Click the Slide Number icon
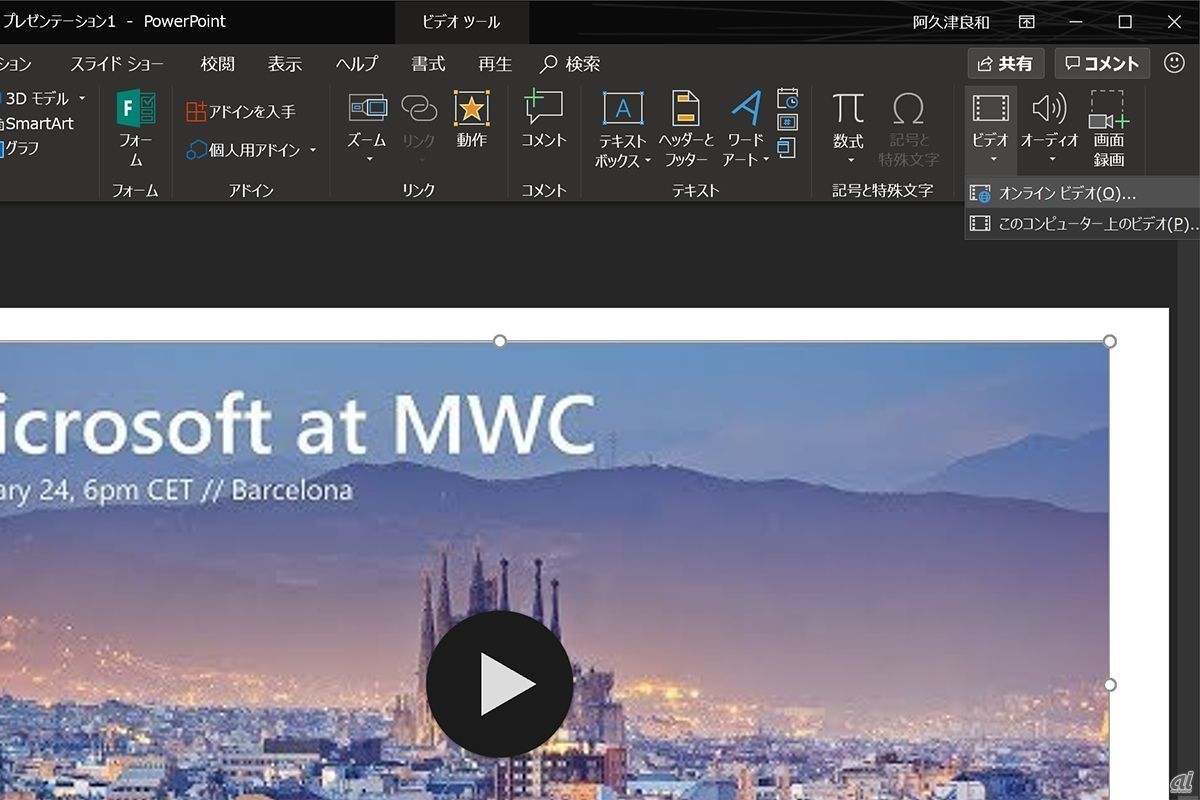This screenshot has width=1200, height=800. [x=788, y=123]
